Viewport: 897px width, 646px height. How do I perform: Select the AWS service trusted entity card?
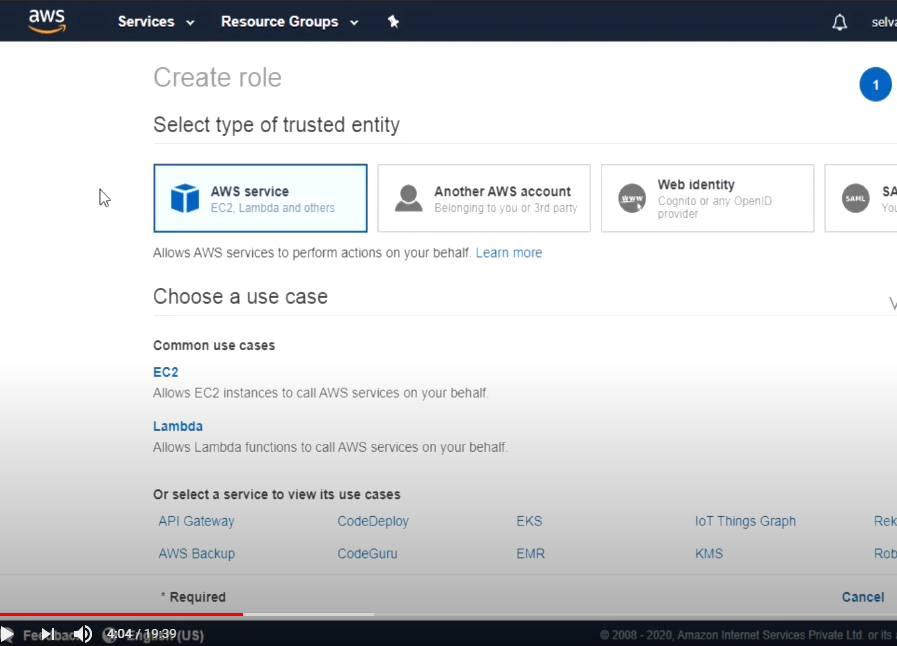(260, 198)
